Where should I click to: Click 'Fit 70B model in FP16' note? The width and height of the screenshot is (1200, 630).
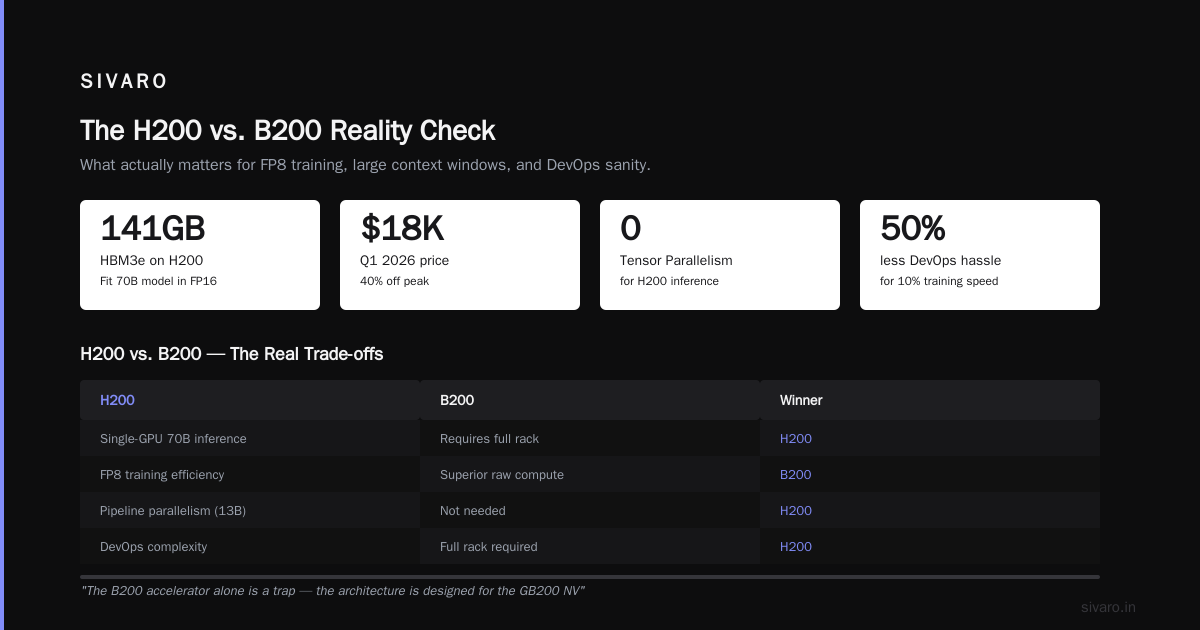158,281
